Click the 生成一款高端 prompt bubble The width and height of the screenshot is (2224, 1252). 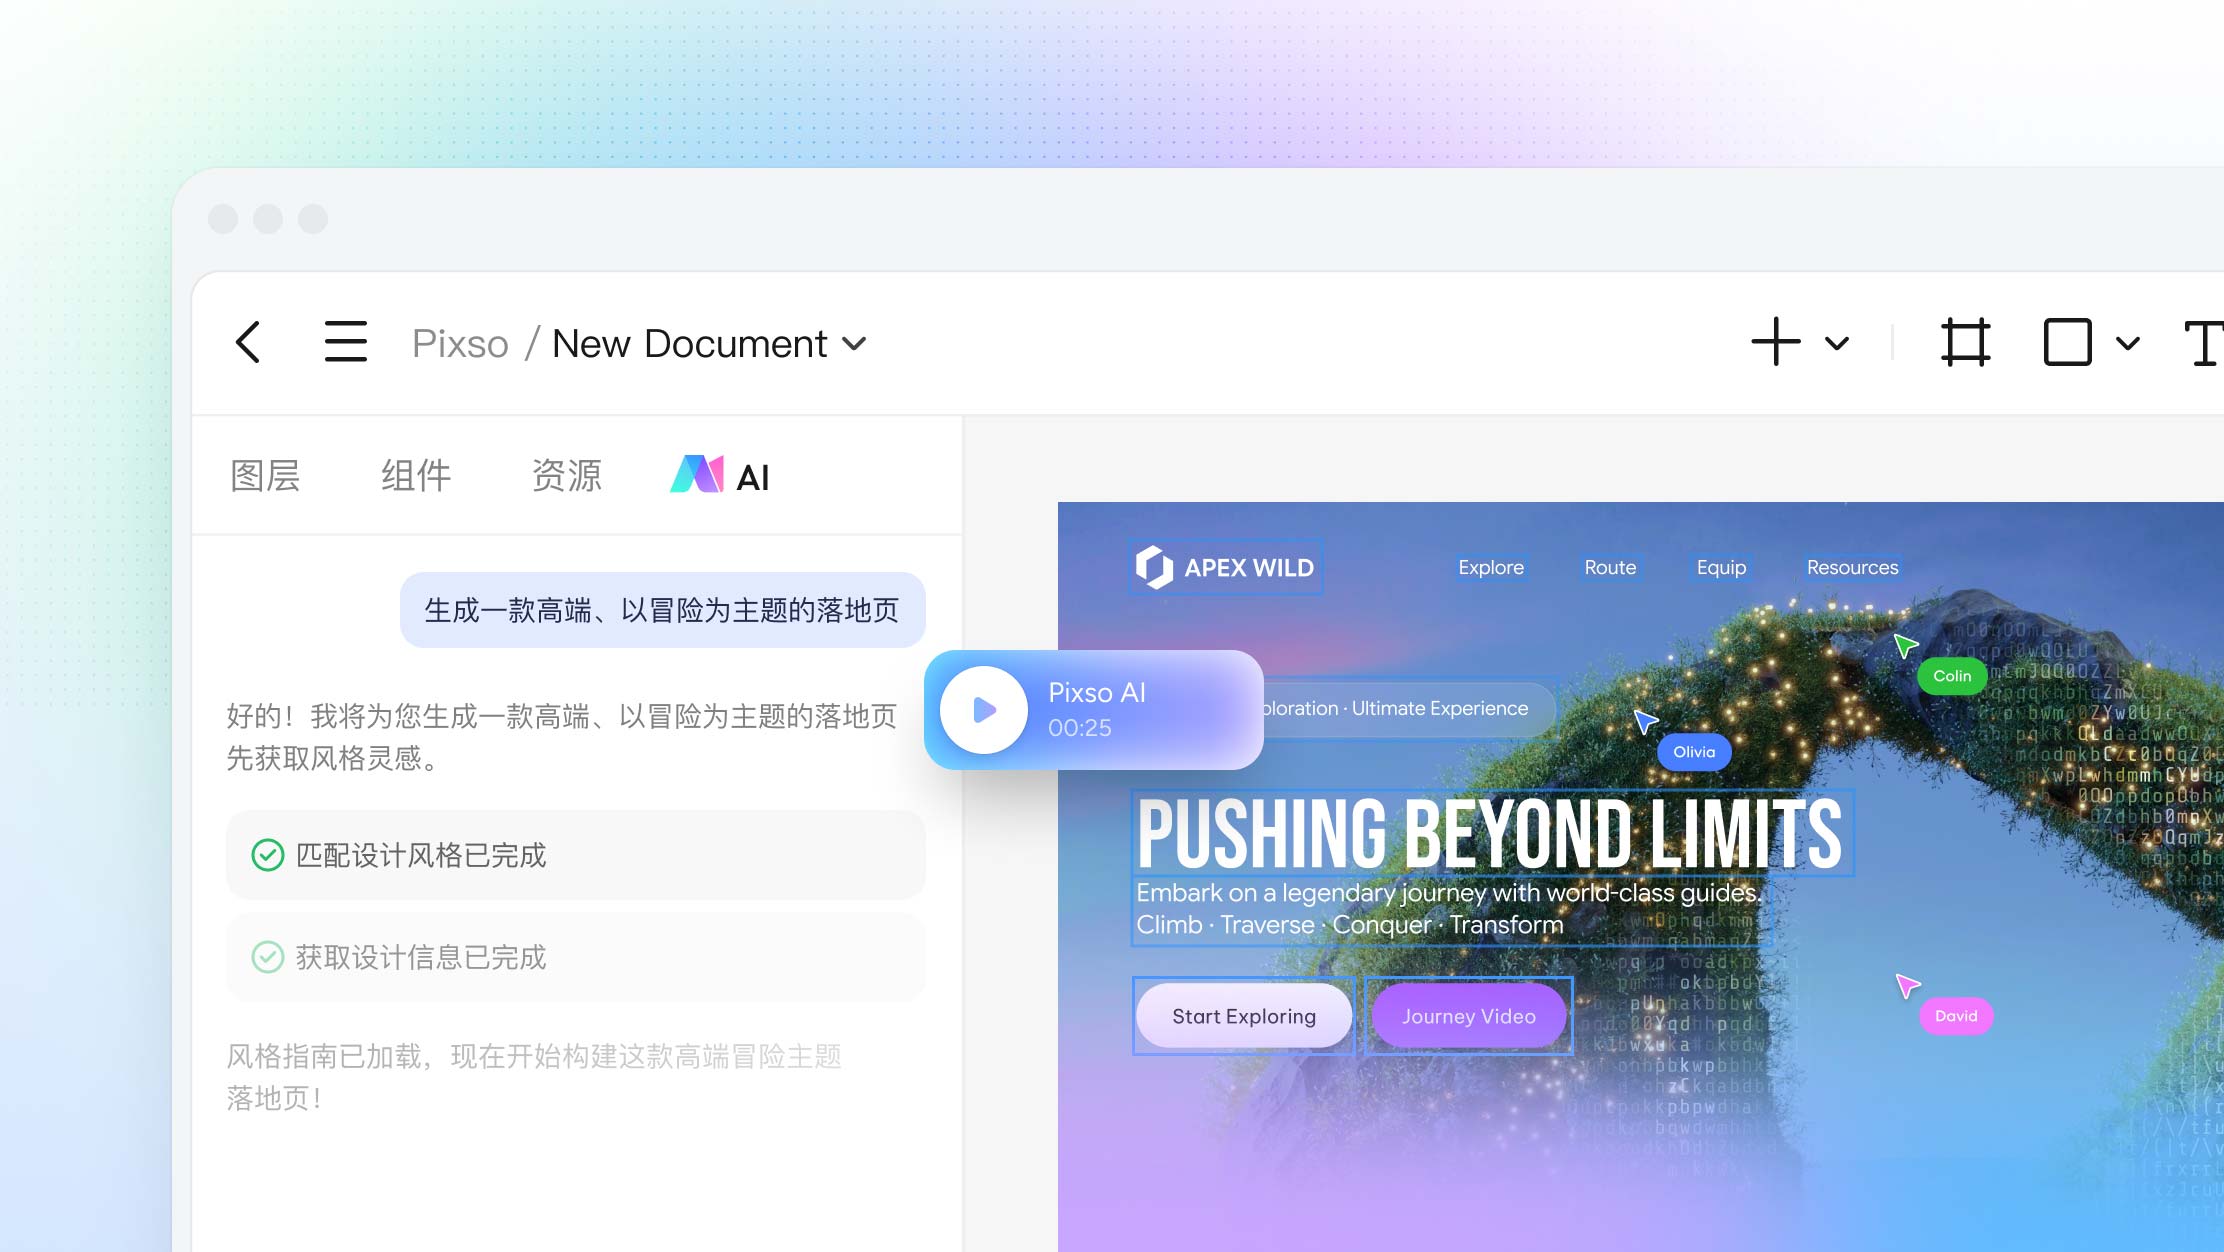663,610
